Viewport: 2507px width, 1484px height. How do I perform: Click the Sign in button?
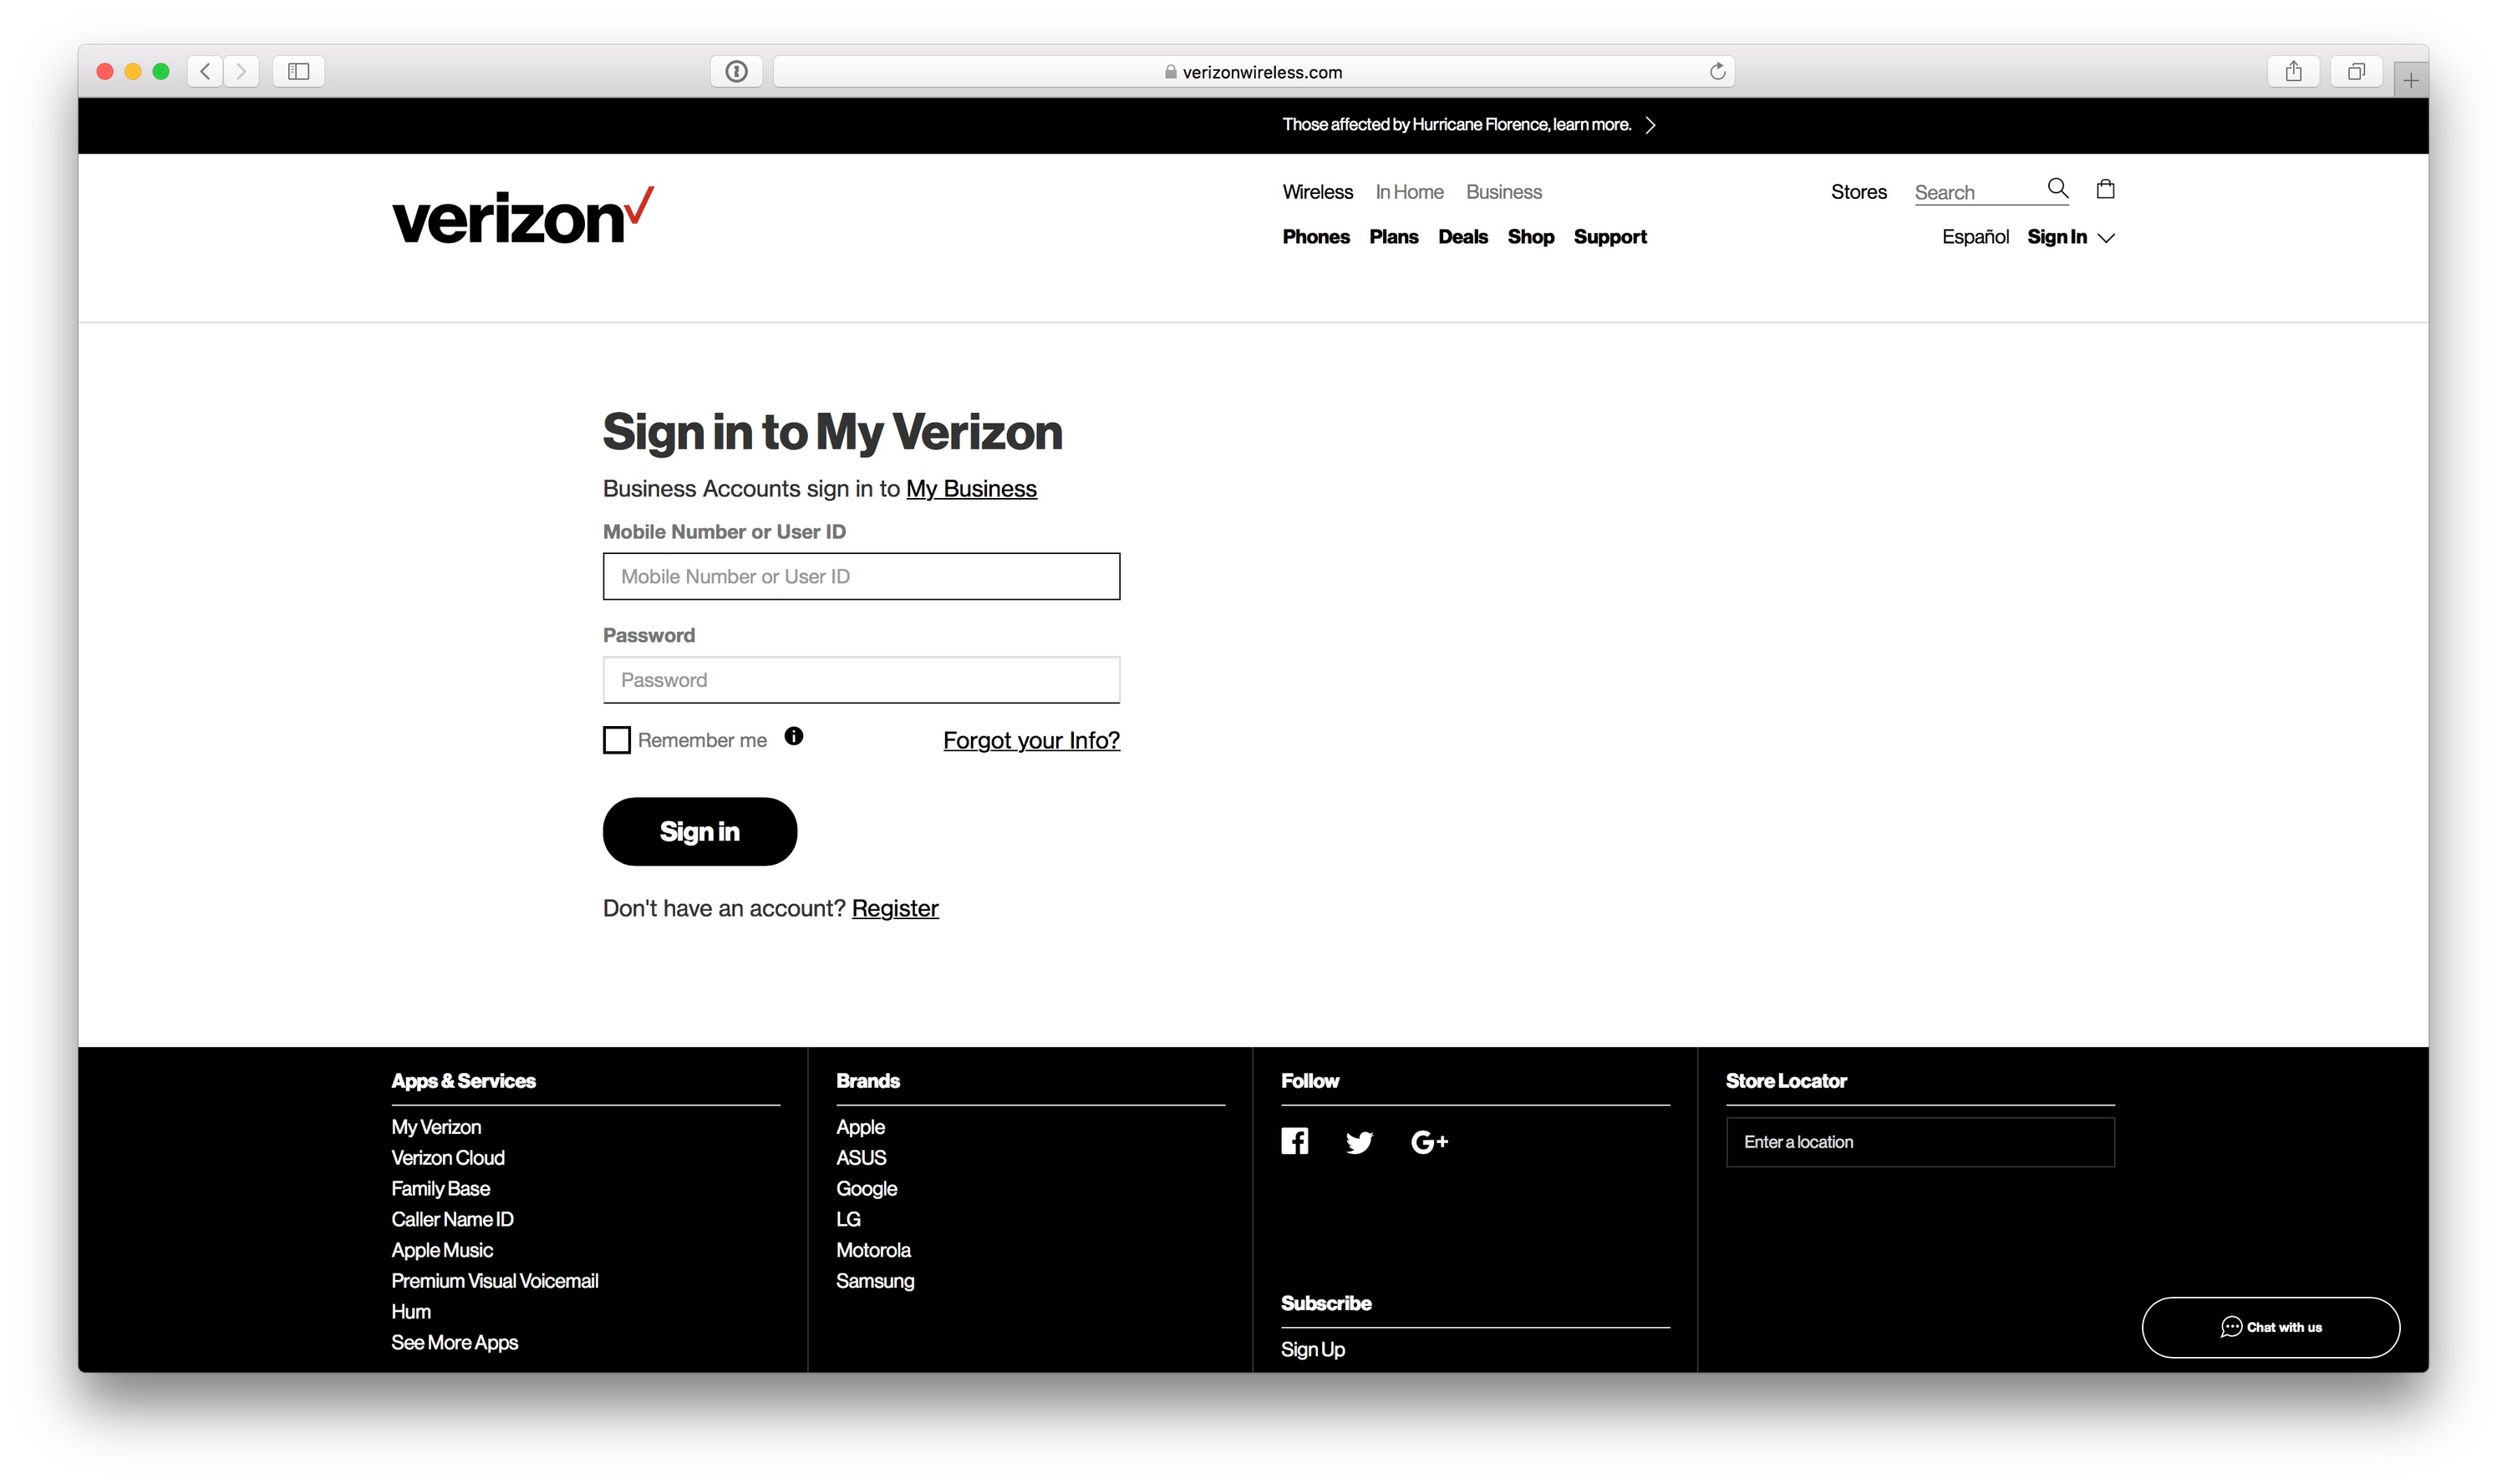click(698, 831)
